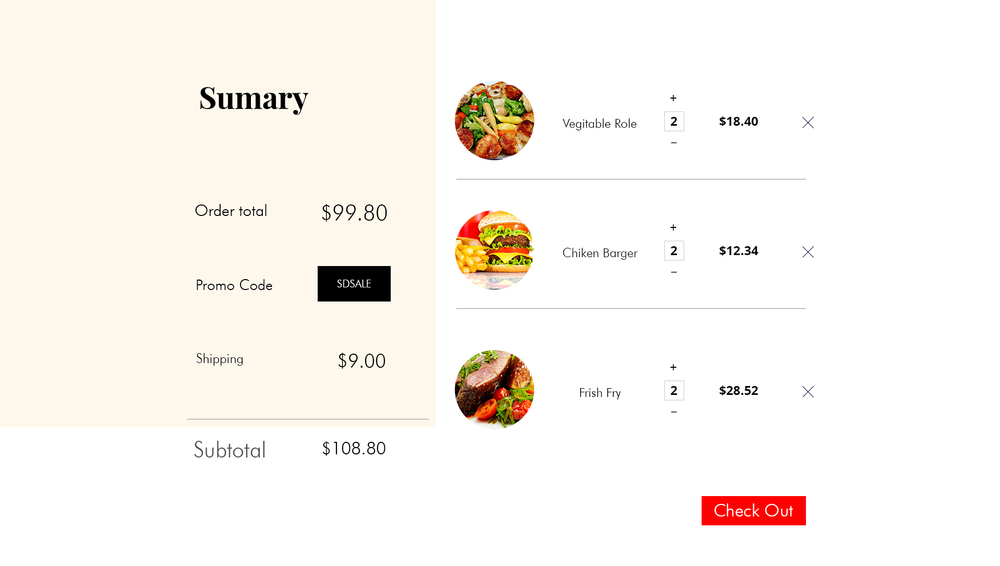Click the Frish Fry item name
1000x566 pixels.
pyautogui.click(x=599, y=393)
